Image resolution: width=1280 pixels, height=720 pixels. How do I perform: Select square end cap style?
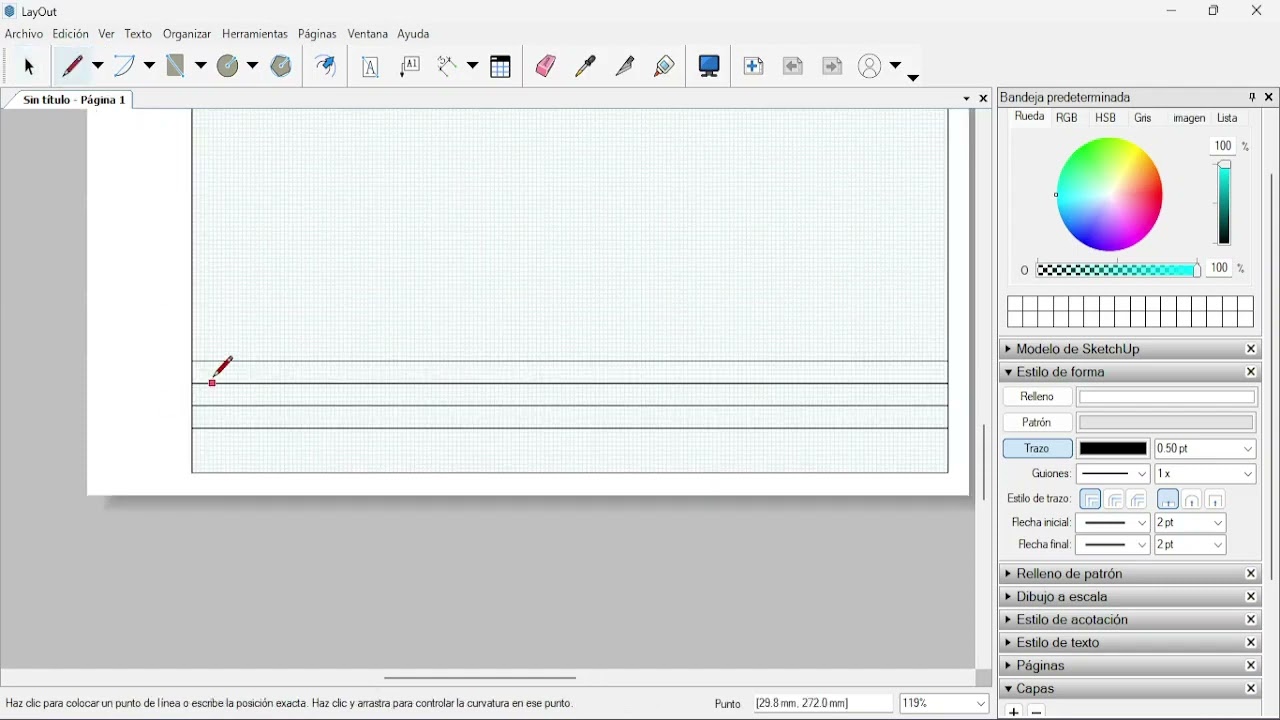(x=1216, y=499)
